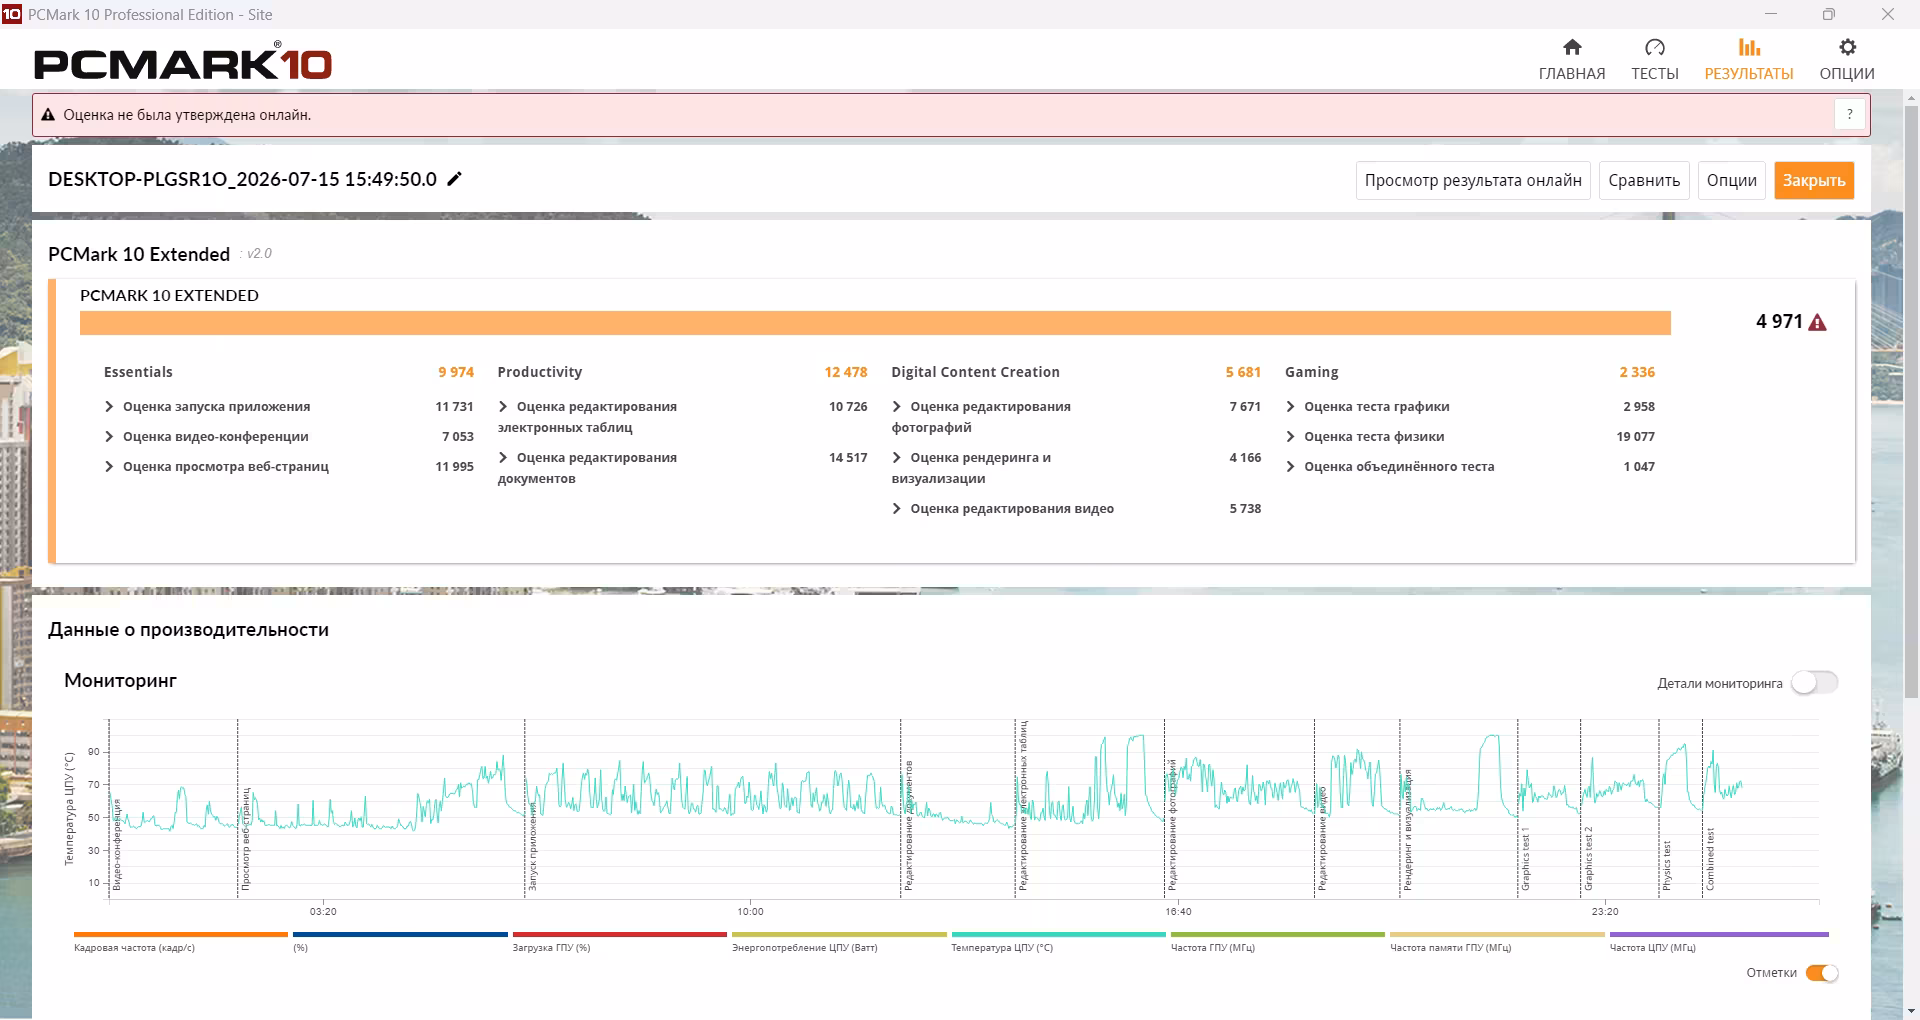Click the Digital Content Creation score 5 681

coord(1243,372)
